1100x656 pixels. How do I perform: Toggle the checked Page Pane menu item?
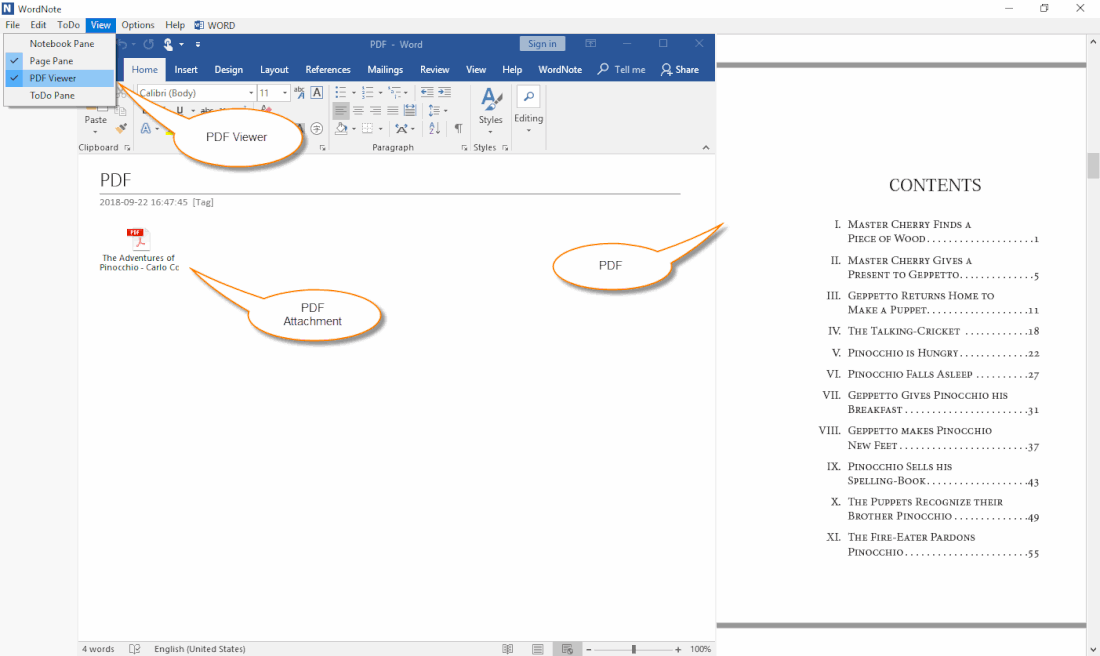point(60,61)
